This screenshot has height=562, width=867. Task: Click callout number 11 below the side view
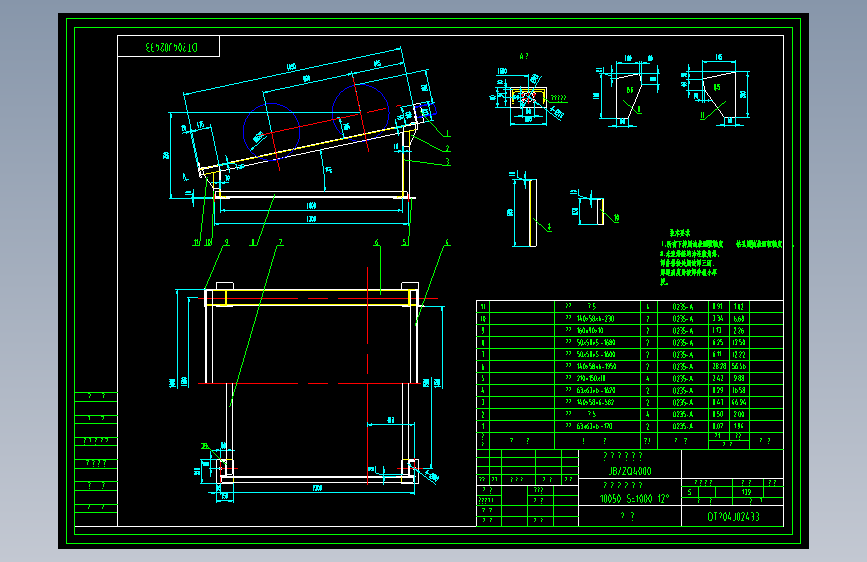click(197, 242)
